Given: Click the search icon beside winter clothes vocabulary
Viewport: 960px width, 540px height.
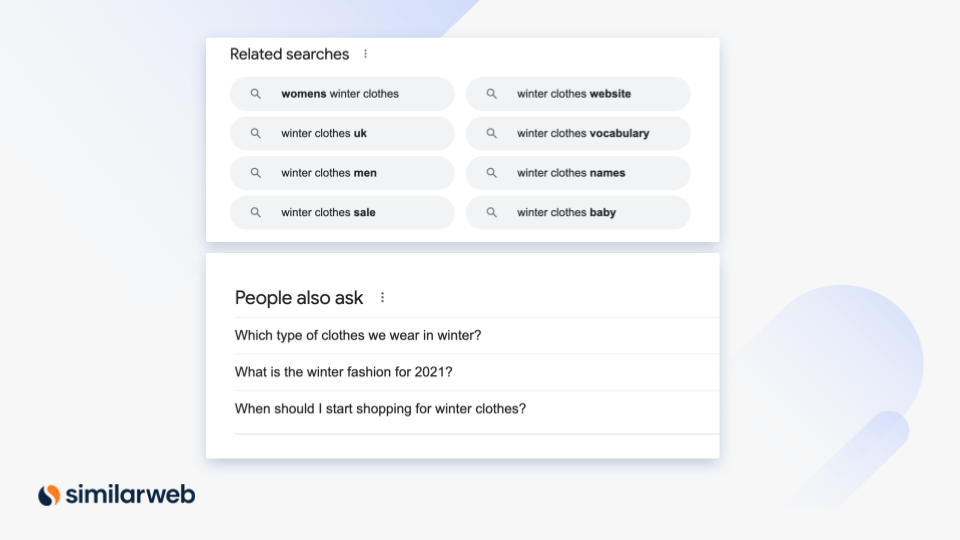Looking at the screenshot, I should click(491, 133).
